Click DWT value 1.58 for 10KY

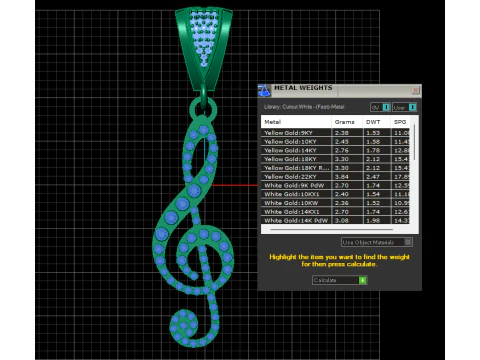[373, 141]
